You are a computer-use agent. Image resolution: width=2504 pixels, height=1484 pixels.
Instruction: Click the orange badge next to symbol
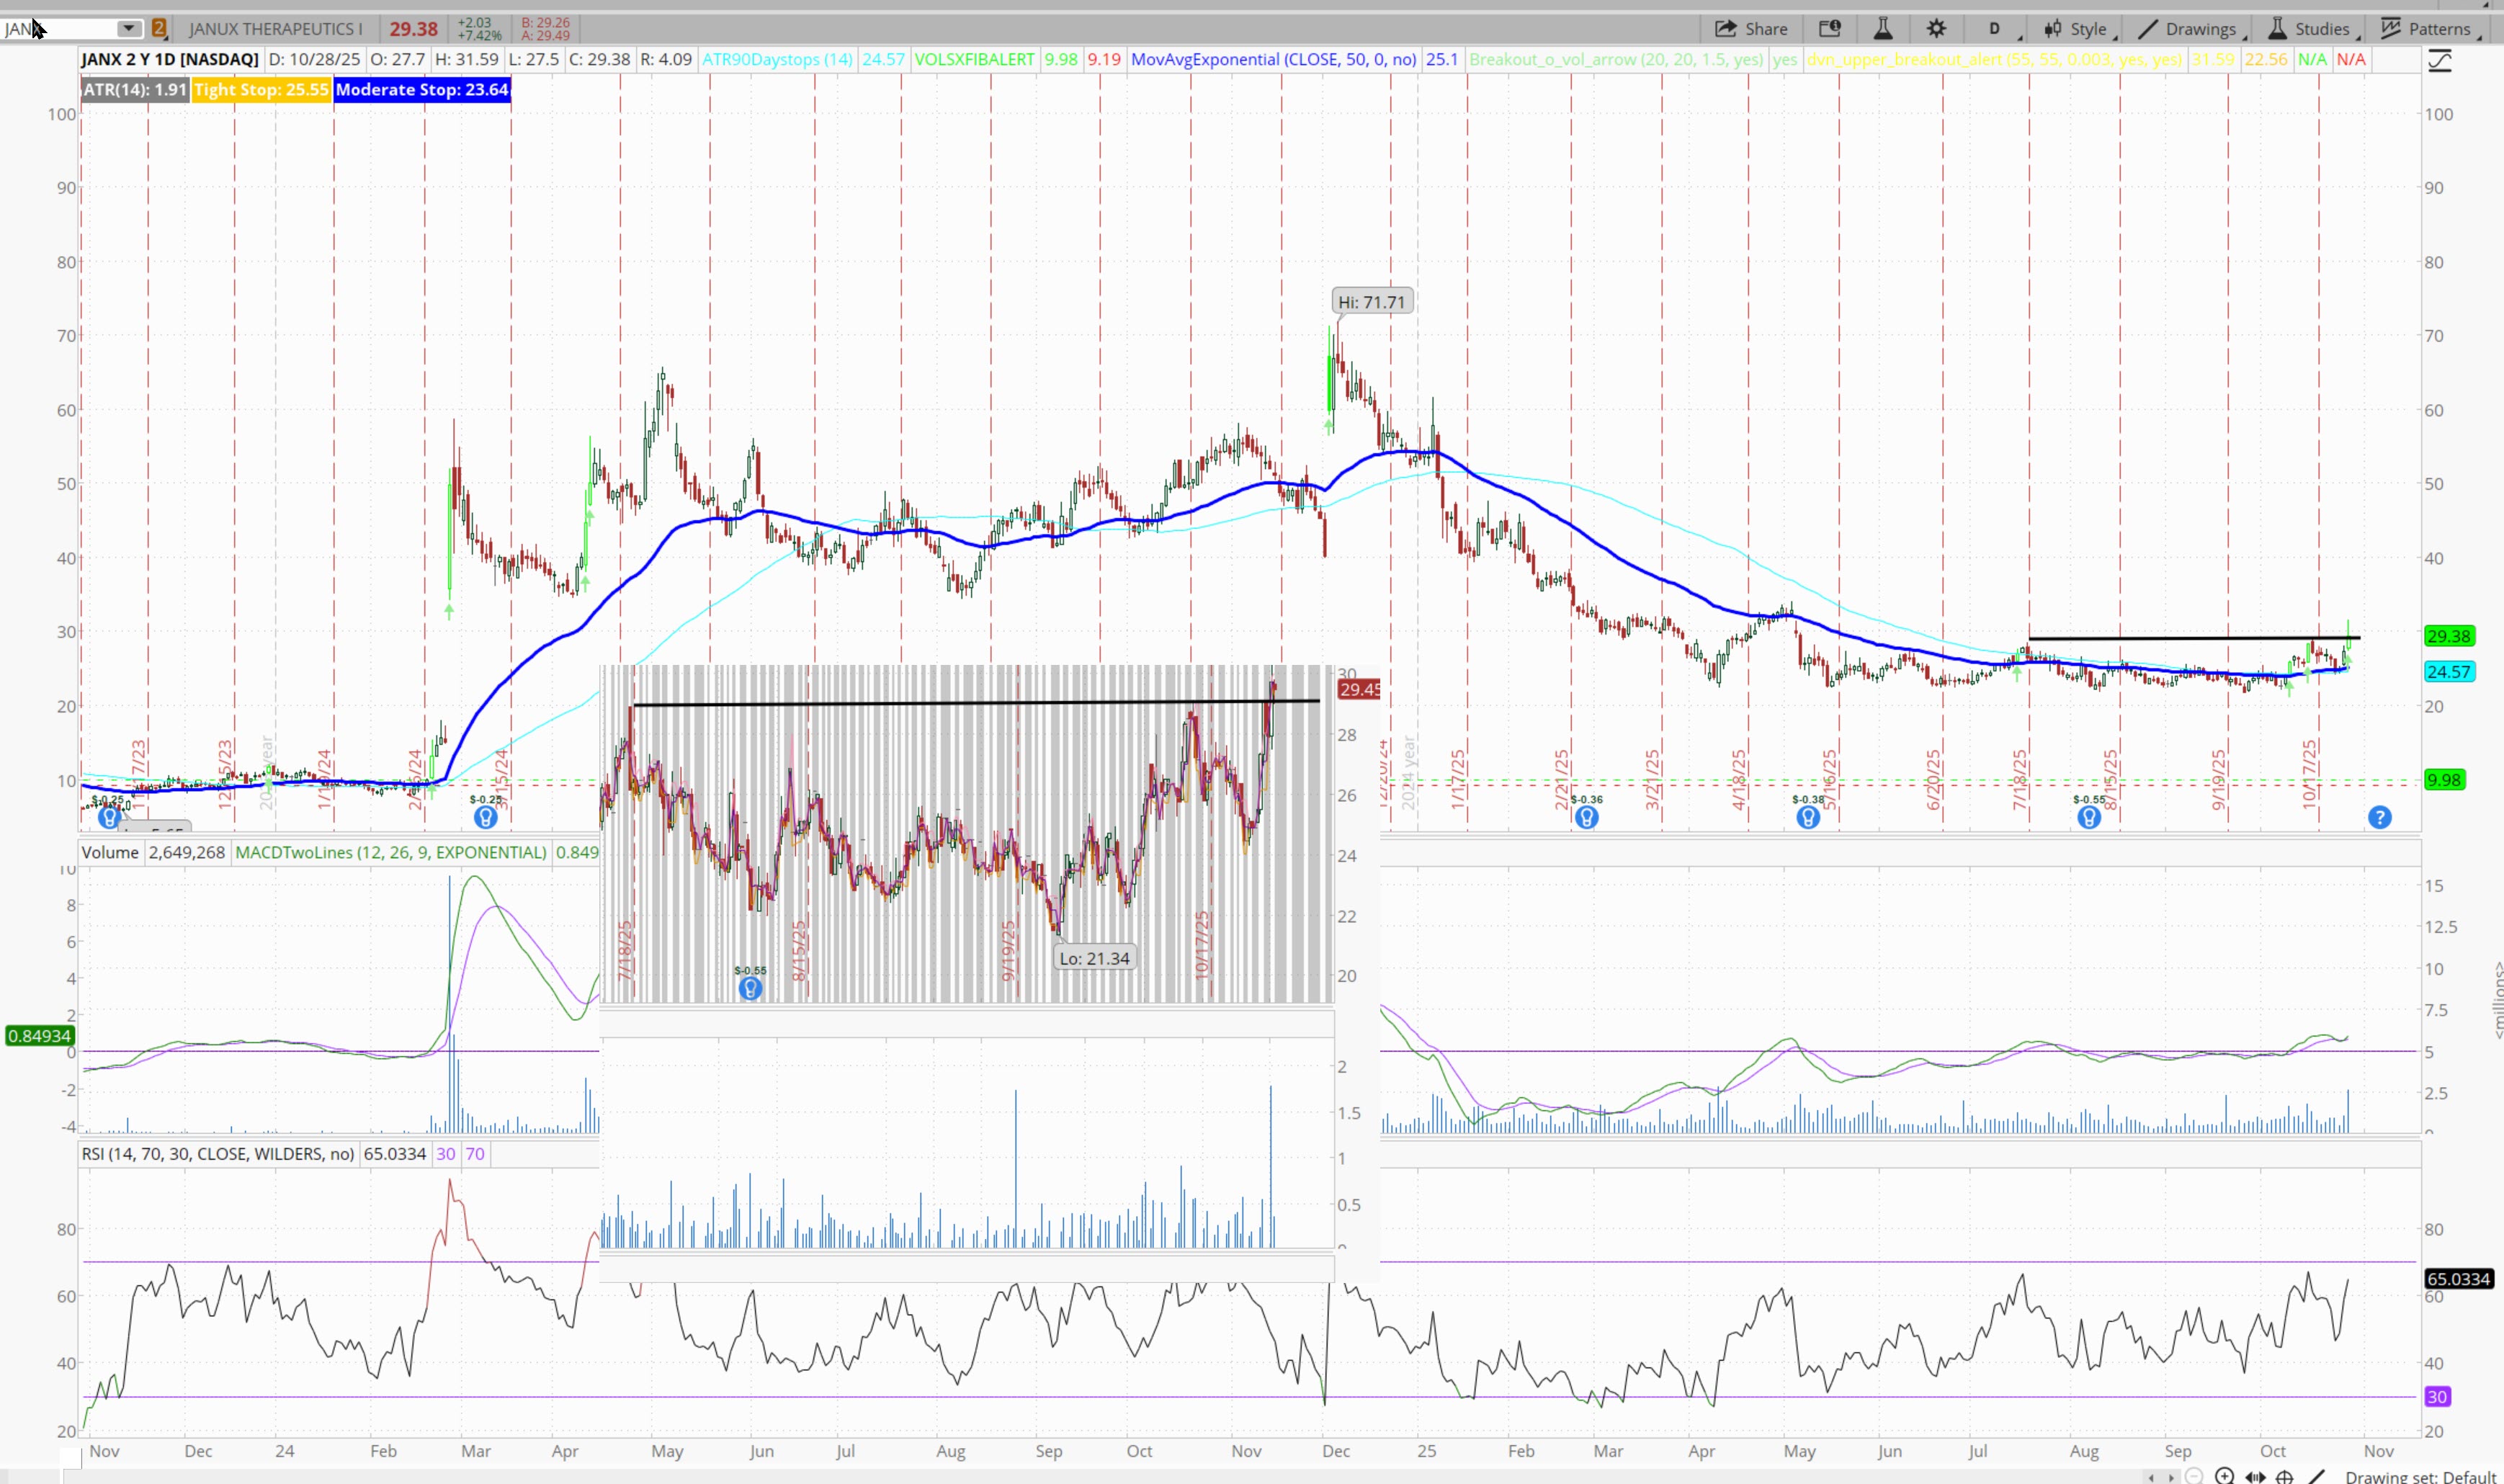tap(159, 29)
